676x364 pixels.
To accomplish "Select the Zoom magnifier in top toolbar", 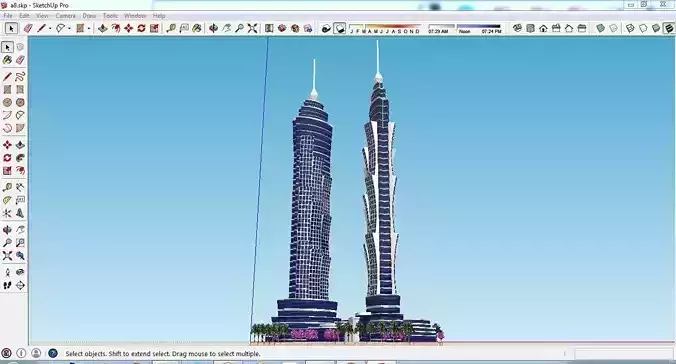I will (239, 28).
